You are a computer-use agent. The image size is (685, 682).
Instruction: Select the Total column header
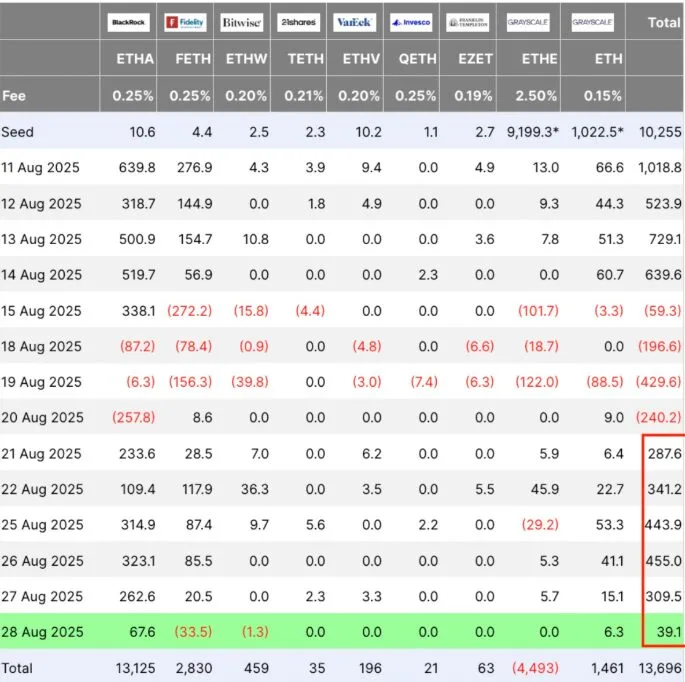tap(664, 22)
